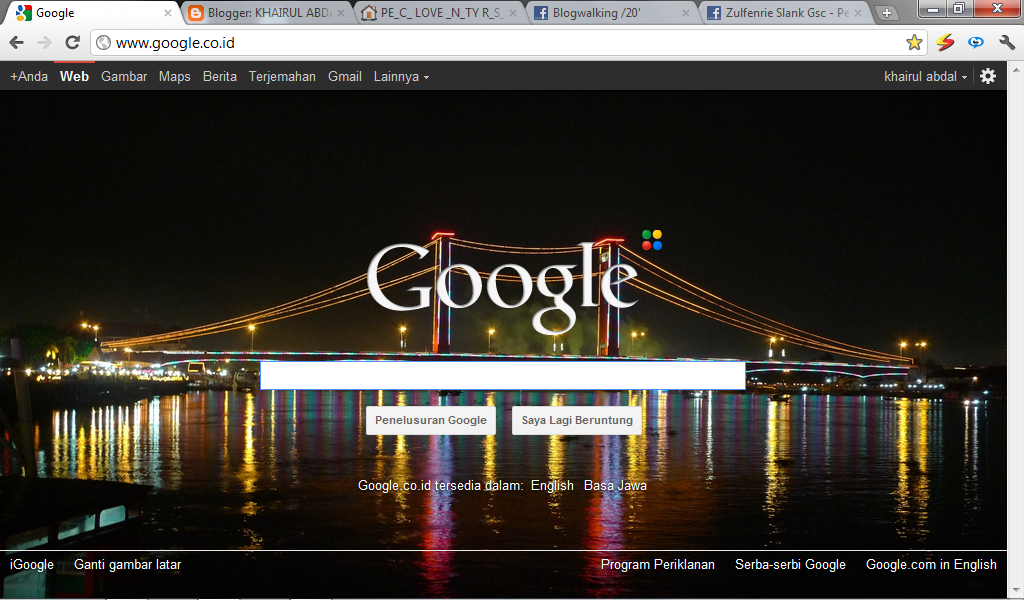Open Terjemahan translate link
The height and width of the screenshot is (600, 1024).
click(282, 76)
